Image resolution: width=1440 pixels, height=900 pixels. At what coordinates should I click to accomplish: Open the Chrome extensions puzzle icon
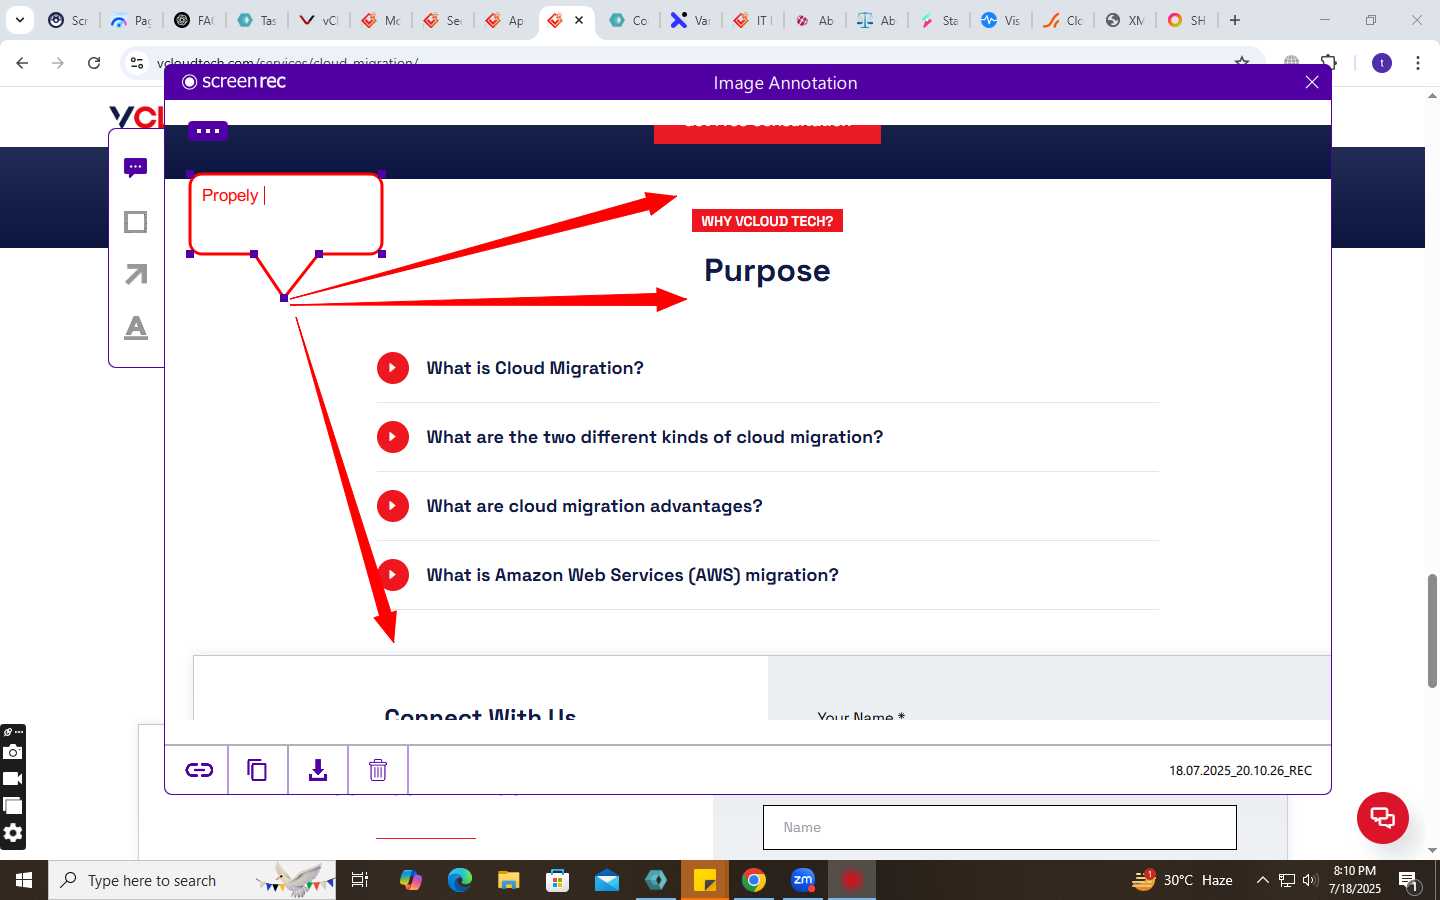[1329, 63]
